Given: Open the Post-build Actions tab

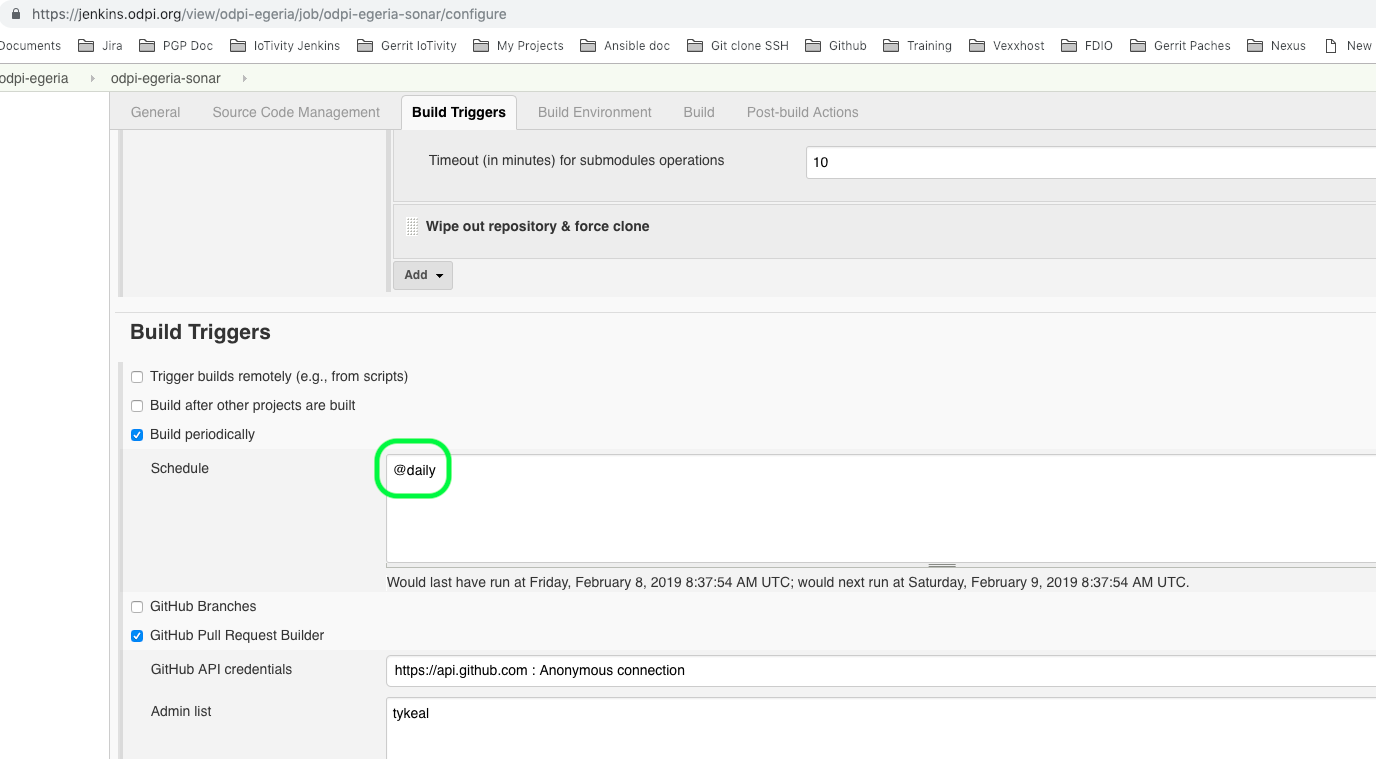Looking at the screenshot, I should pyautogui.click(x=802, y=112).
